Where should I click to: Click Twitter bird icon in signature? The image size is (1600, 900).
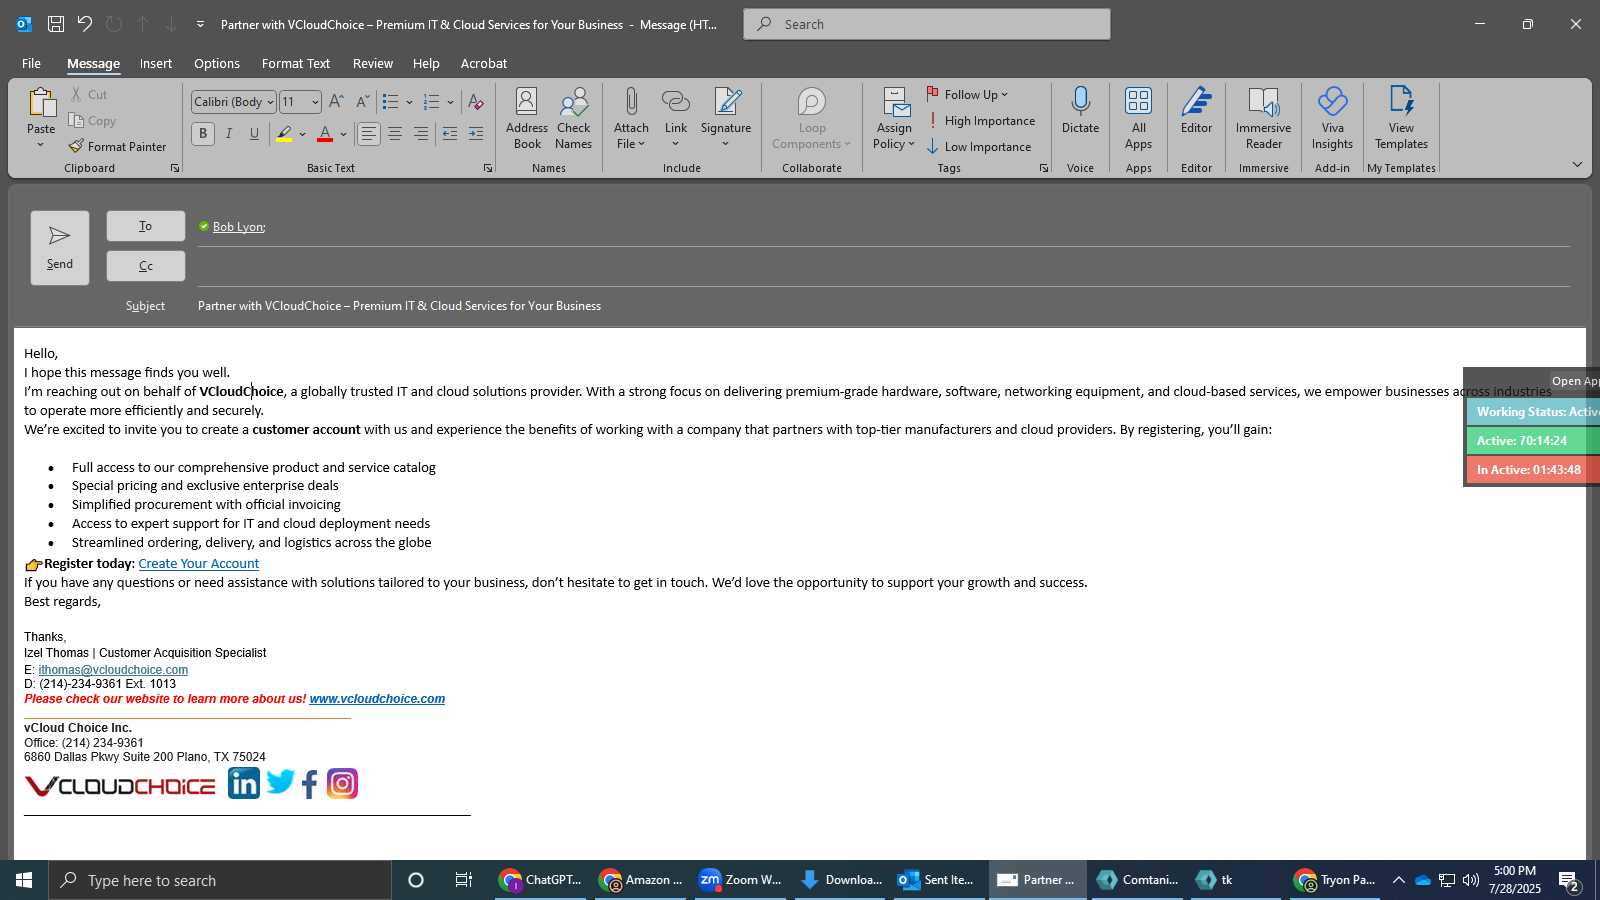click(x=281, y=781)
